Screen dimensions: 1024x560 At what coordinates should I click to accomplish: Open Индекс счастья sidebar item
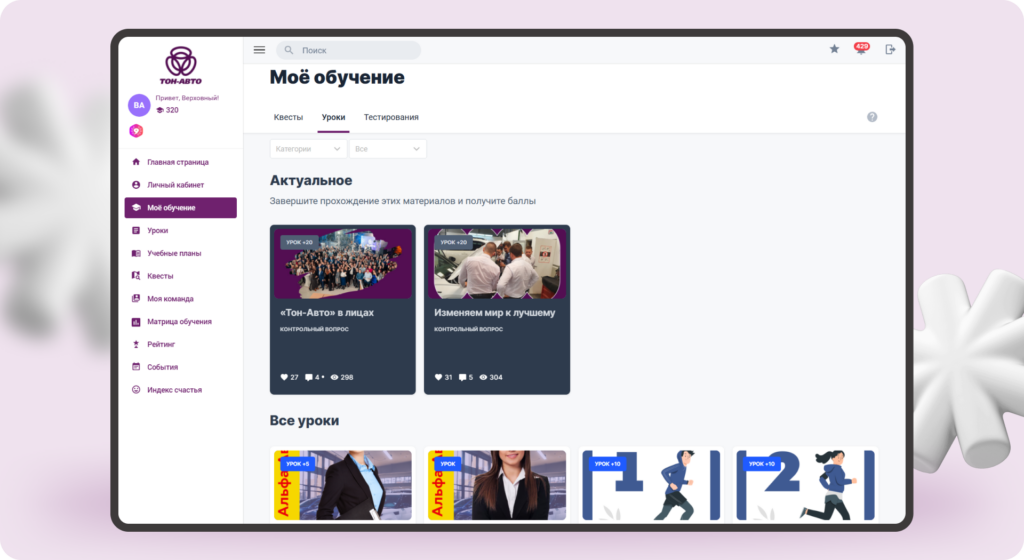174,390
